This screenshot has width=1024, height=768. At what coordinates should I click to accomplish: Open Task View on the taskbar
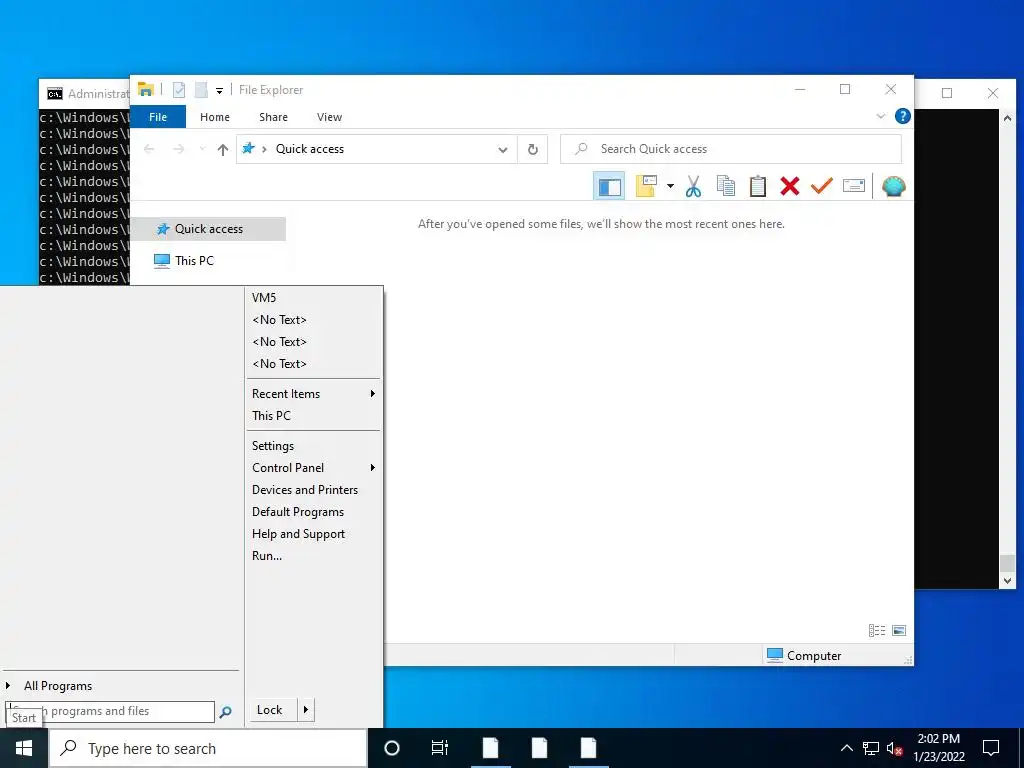(x=440, y=748)
